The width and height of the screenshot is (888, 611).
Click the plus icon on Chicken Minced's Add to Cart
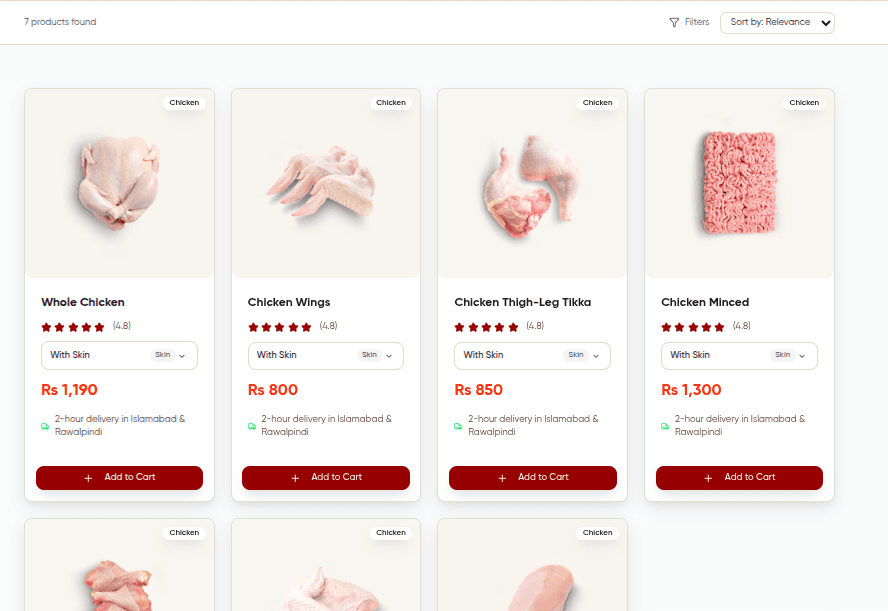click(708, 478)
